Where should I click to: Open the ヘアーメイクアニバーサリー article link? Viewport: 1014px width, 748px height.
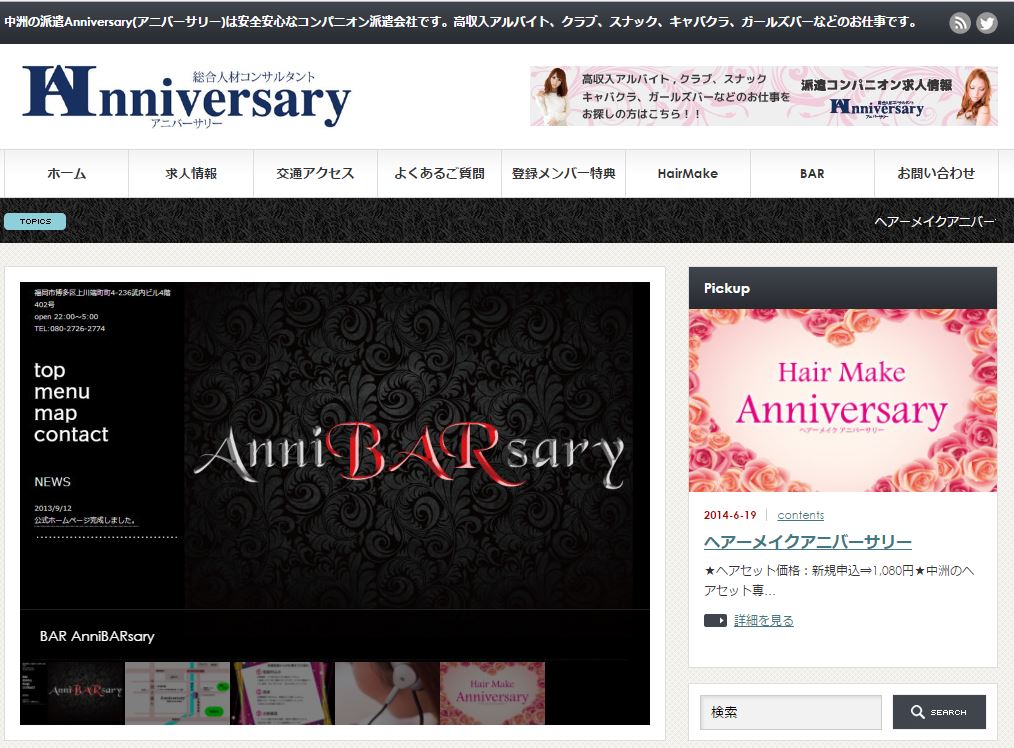806,541
